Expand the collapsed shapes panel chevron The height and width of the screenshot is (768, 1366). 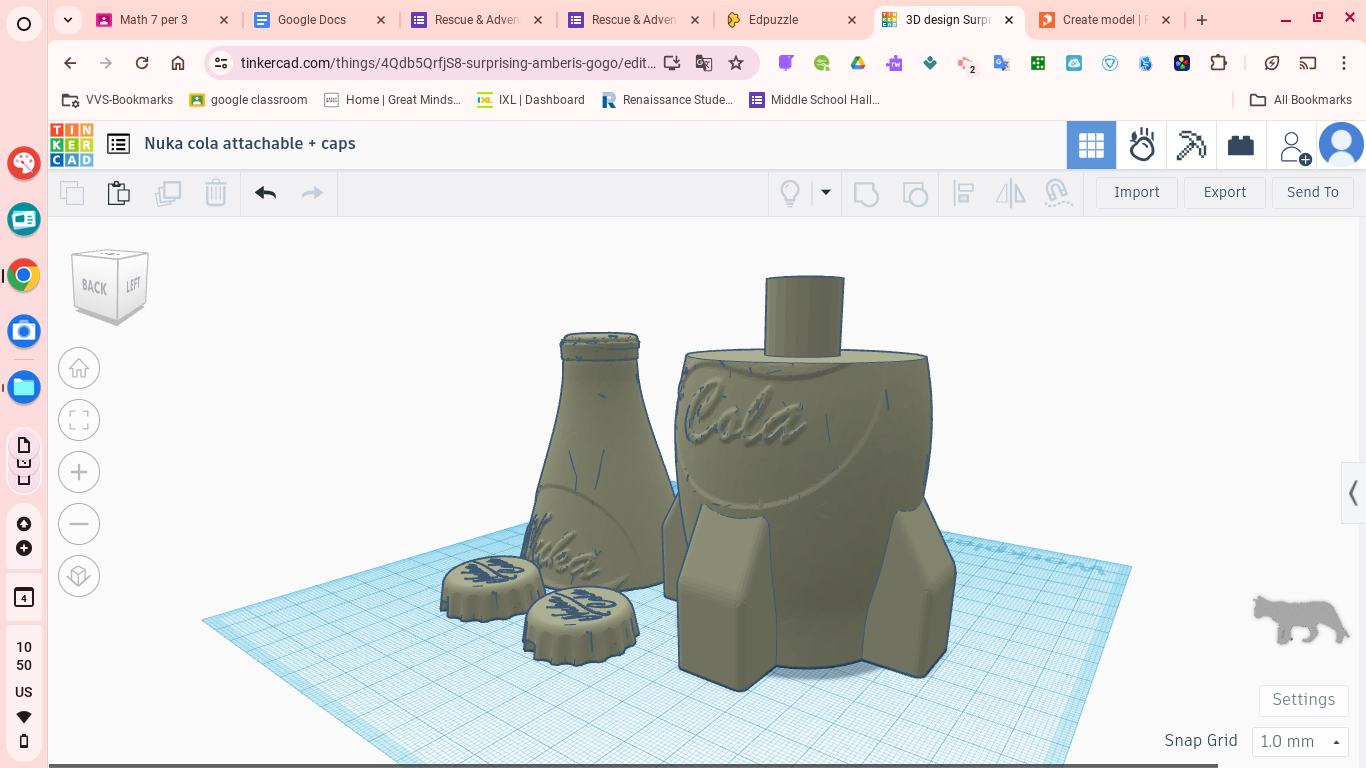1353,493
